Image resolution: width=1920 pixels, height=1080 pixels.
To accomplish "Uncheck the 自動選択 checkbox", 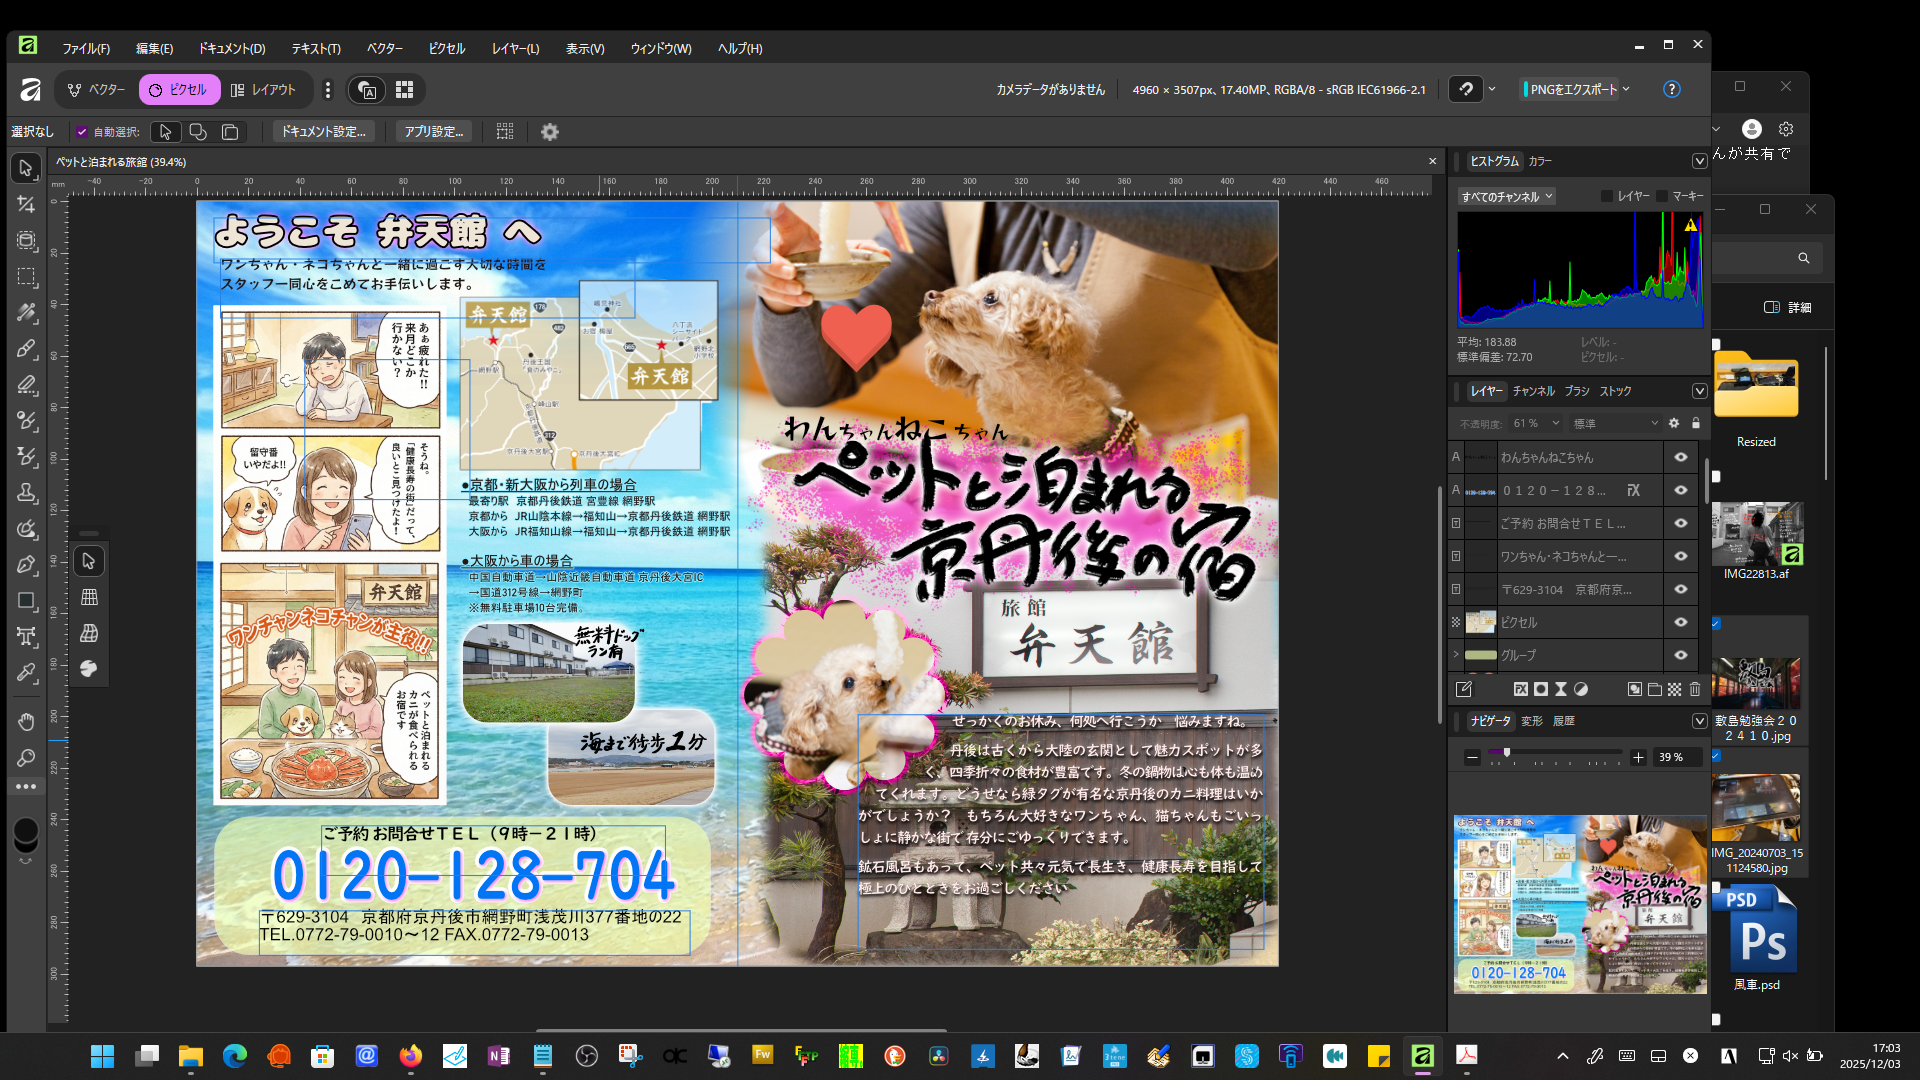I will tap(82, 132).
